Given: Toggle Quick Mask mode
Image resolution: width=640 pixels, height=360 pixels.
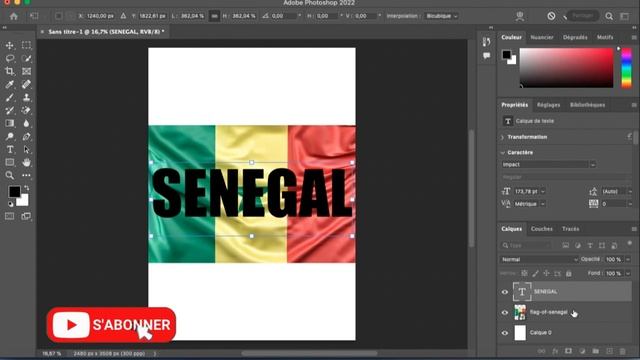Looking at the screenshot, I should 10,216.
